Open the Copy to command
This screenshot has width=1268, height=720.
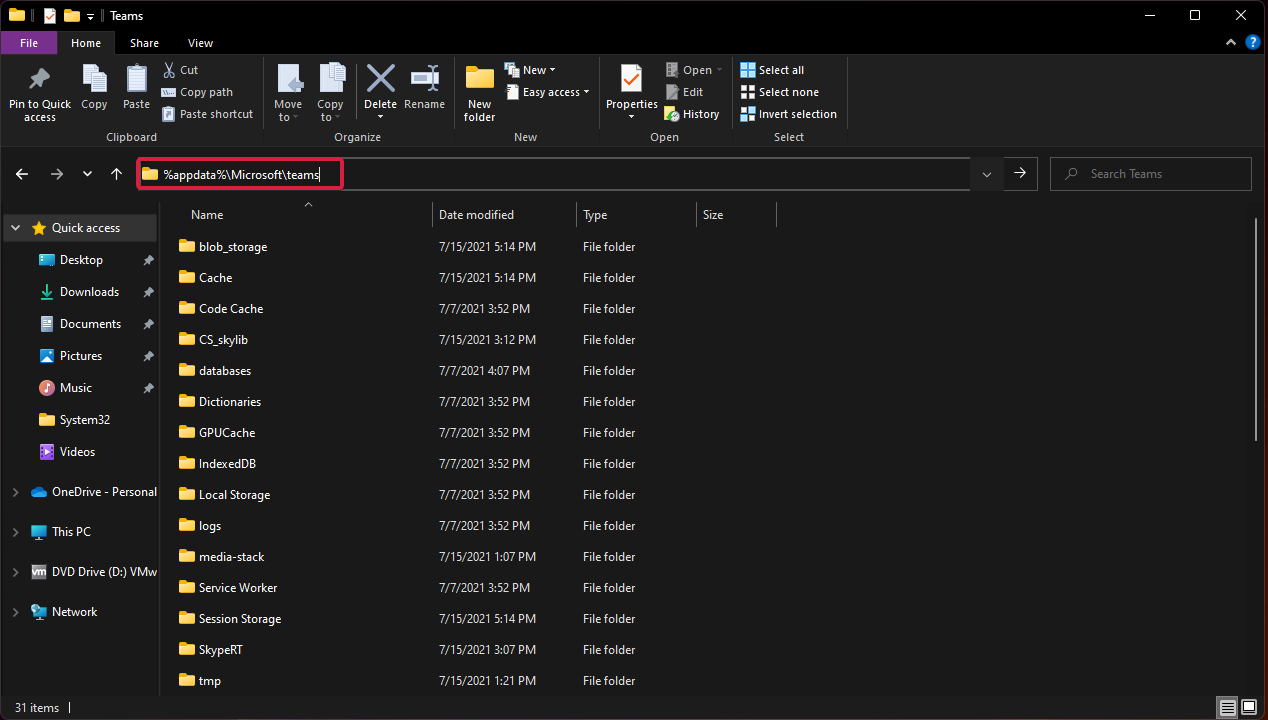(330, 92)
